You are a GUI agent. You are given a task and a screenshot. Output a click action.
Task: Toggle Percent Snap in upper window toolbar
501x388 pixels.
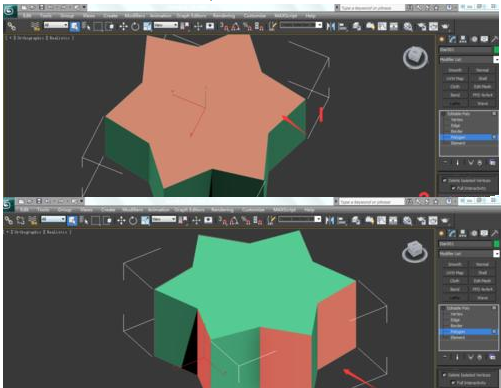[x=247, y=26]
